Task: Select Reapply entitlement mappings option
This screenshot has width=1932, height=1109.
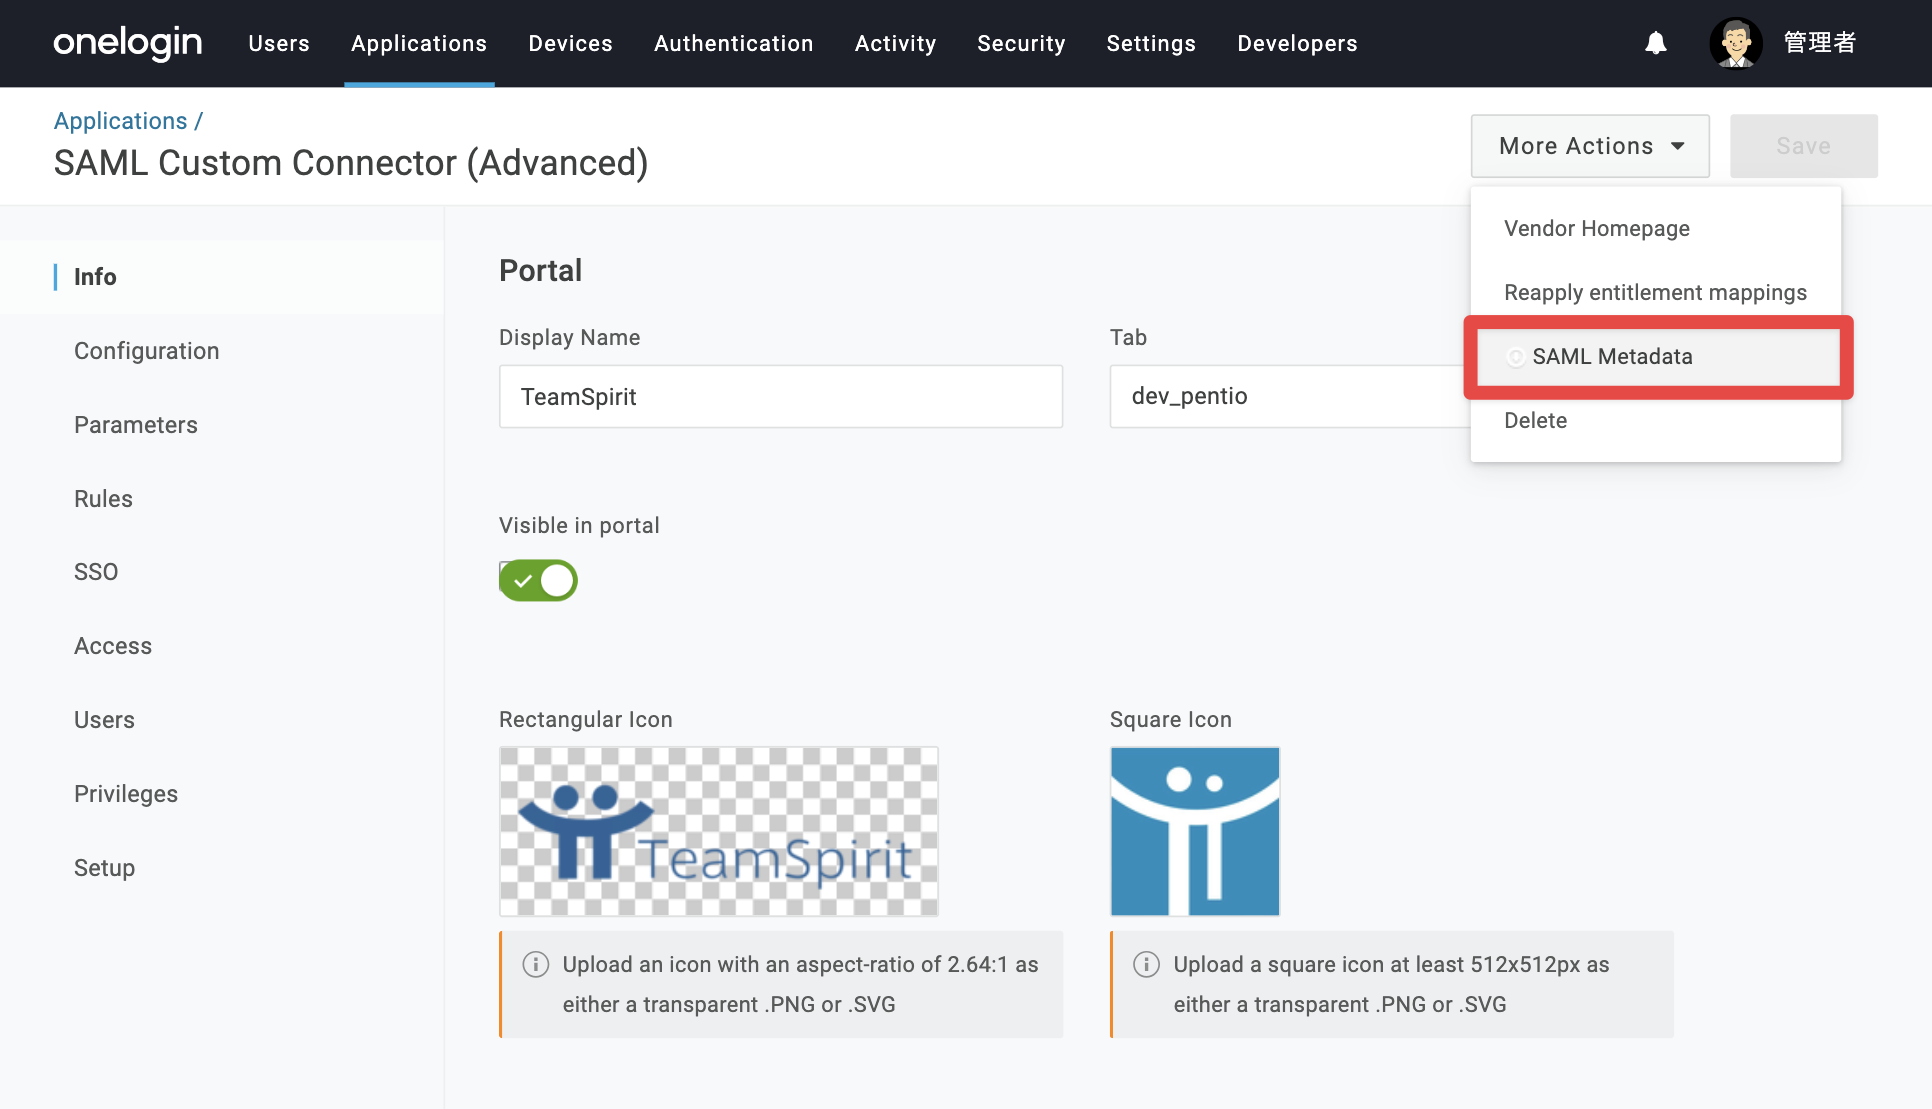Action: click(1655, 293)
